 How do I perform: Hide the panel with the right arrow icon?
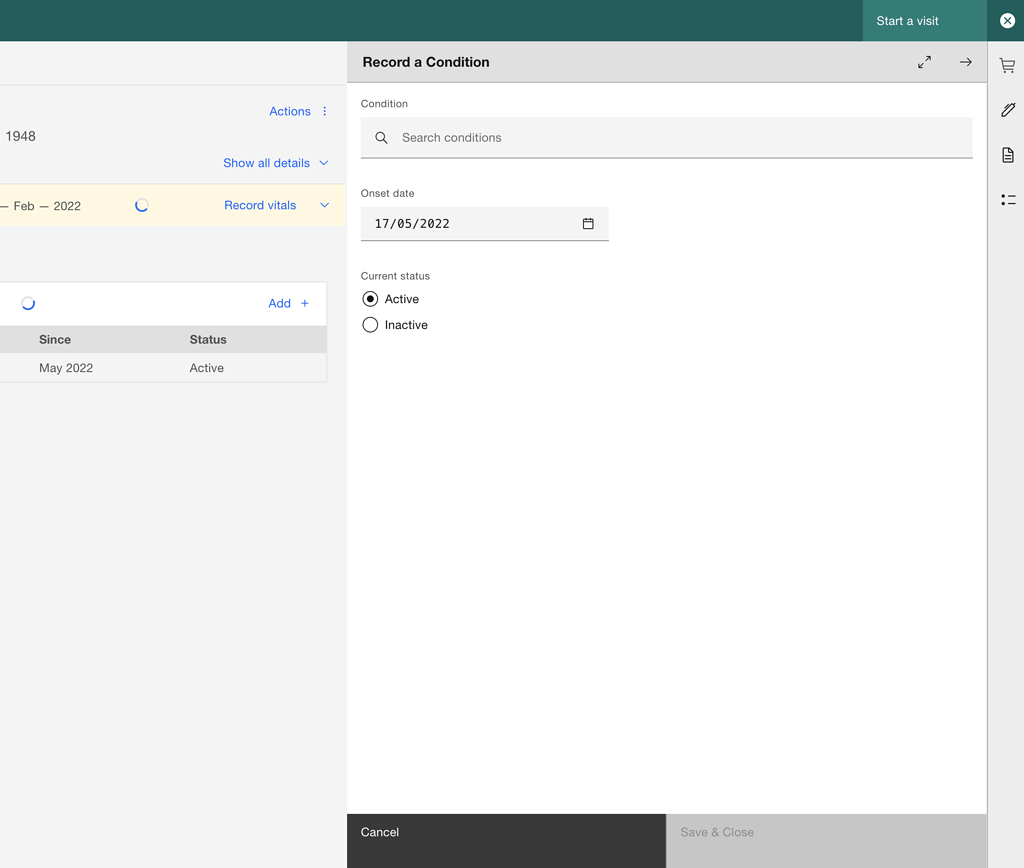tap(965, 62)
